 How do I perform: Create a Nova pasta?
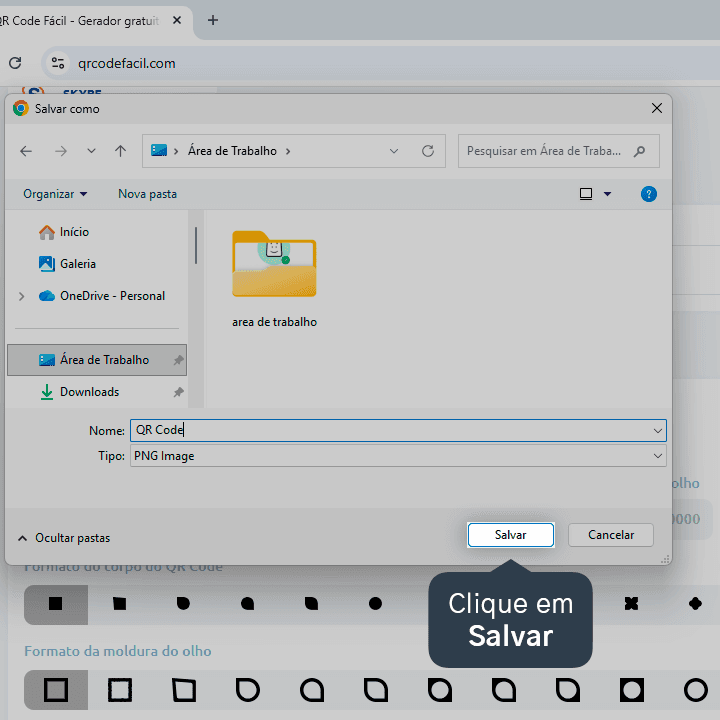[147, 194]
